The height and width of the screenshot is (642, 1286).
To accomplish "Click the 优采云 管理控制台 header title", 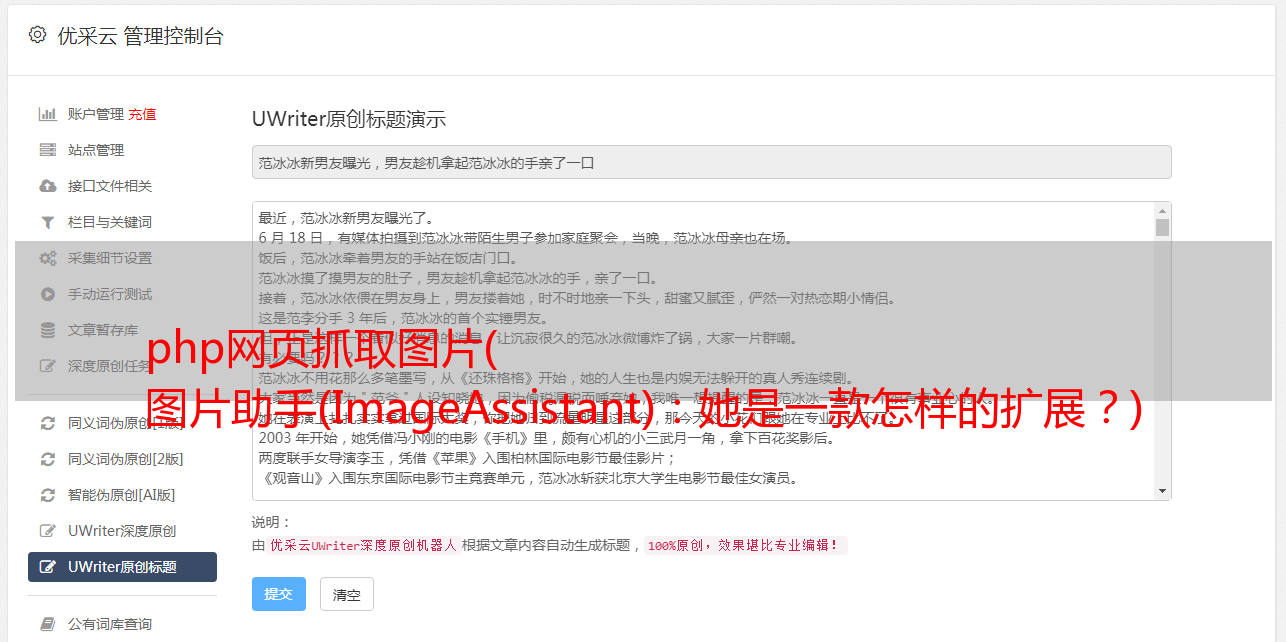I will coord(140,36).
